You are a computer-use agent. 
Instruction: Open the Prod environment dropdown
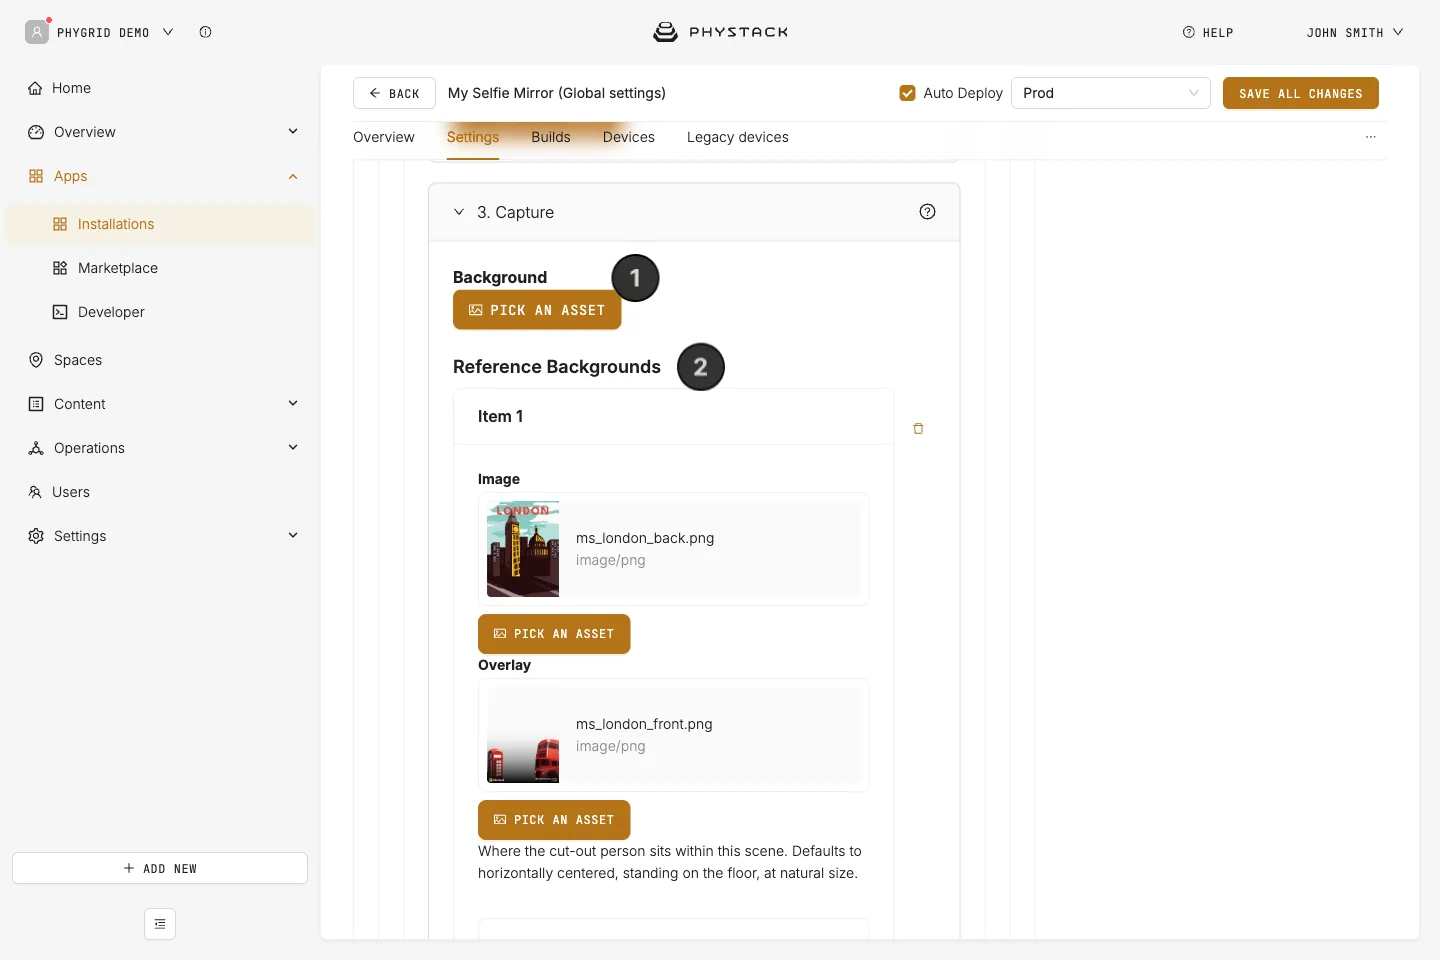[x=1111, y=93]
